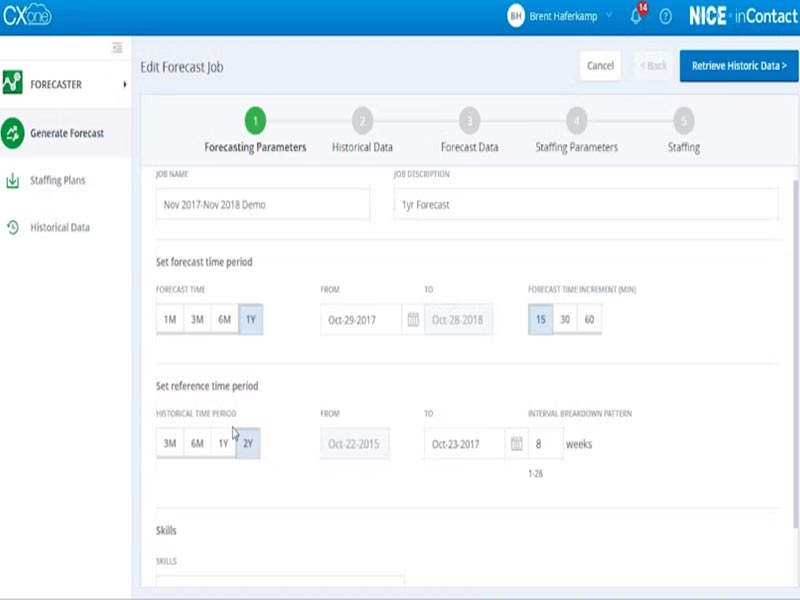The height and width of the screenshot is (600, 800).
Task: Open the Skills dropdown field
Action: tap(280, 581)
